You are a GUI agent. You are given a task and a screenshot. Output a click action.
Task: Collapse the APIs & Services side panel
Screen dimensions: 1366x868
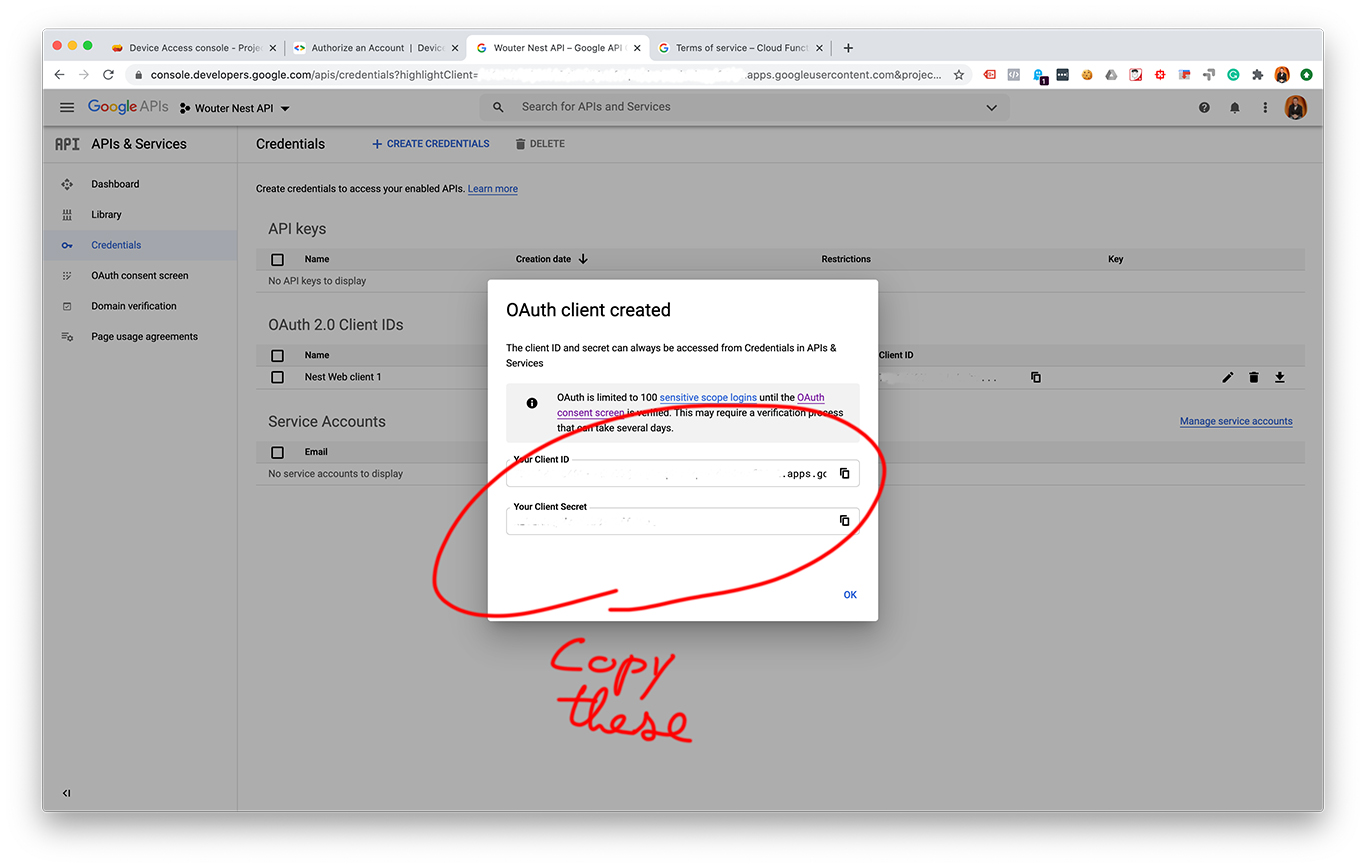(66, 793)
